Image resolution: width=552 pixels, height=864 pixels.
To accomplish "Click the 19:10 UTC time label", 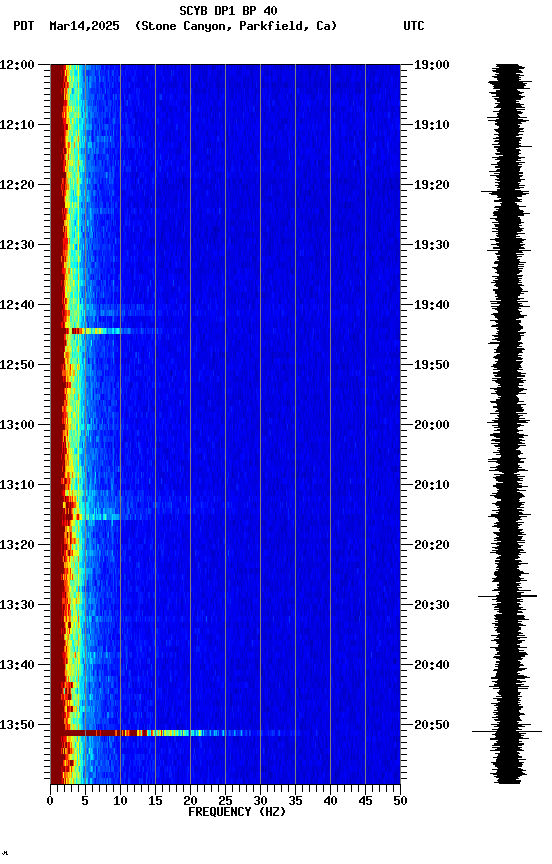I will (x=432, y=125).
